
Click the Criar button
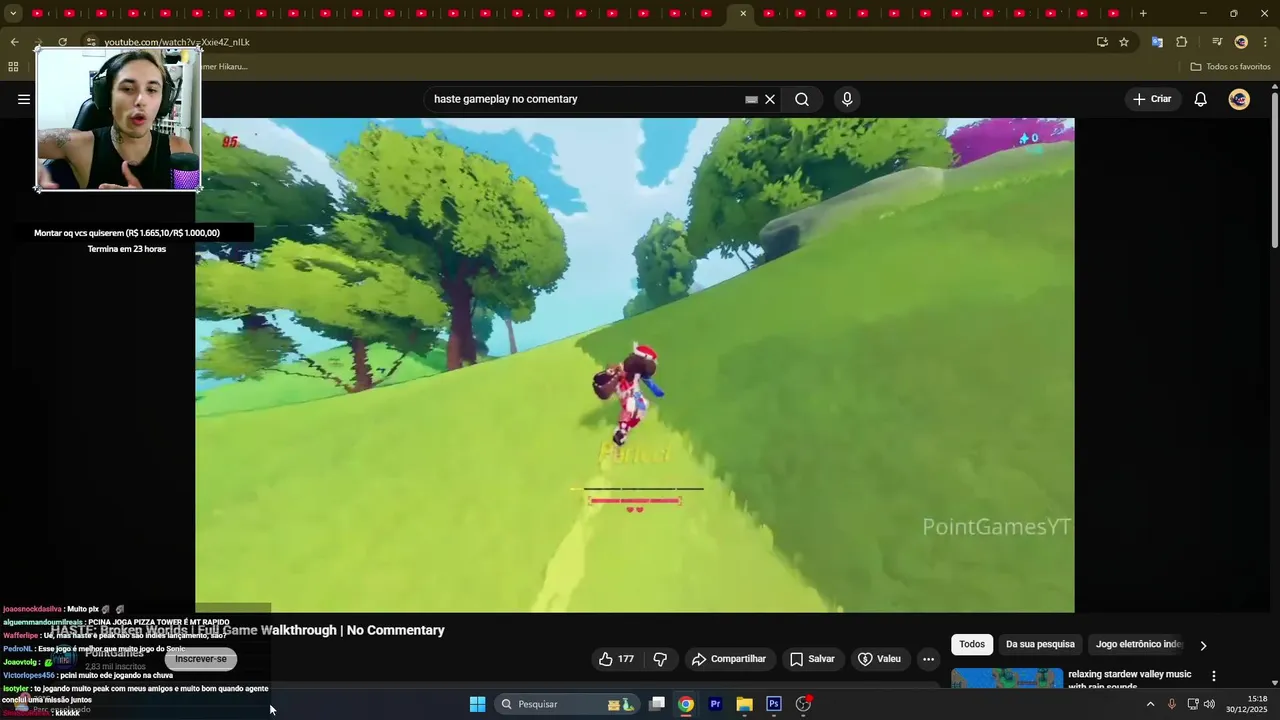(x=1151, y=99)
